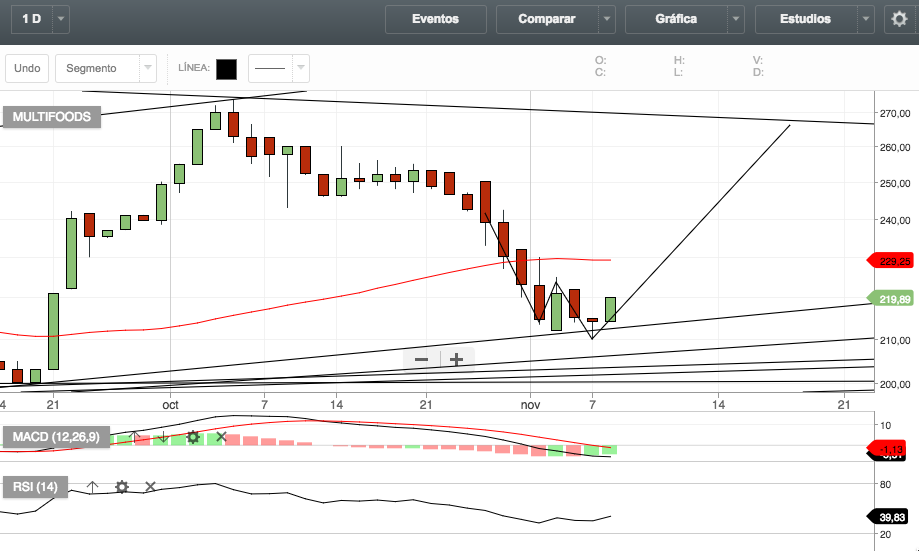The width and height of the screenshot is (919, 551).
Task: Zoom in chart with plus button
Action: point(457,359)
